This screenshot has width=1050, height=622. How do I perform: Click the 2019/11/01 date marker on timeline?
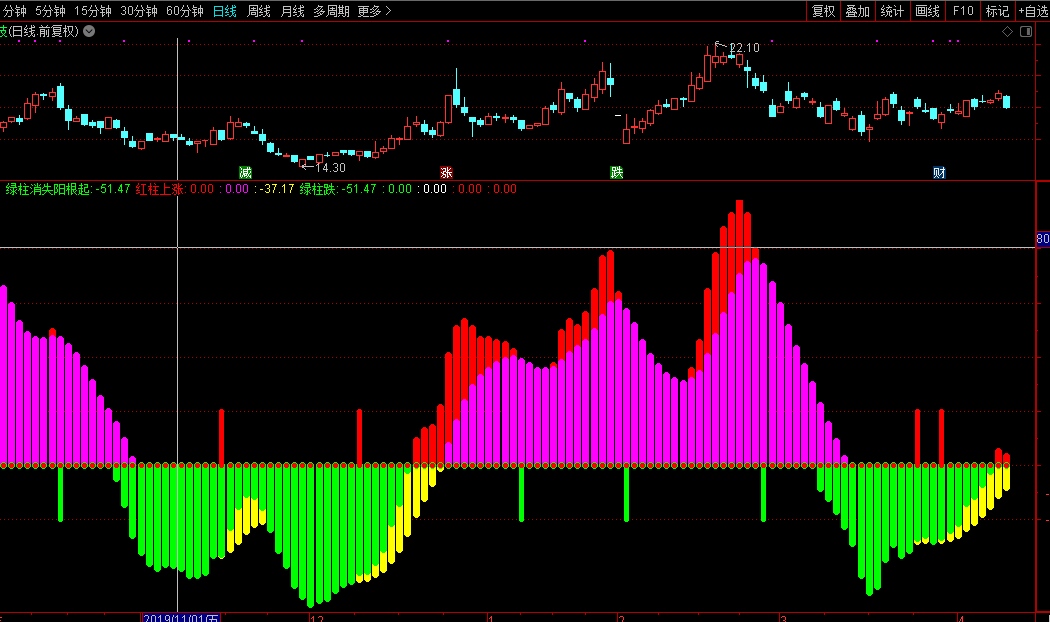click(180, 617)
